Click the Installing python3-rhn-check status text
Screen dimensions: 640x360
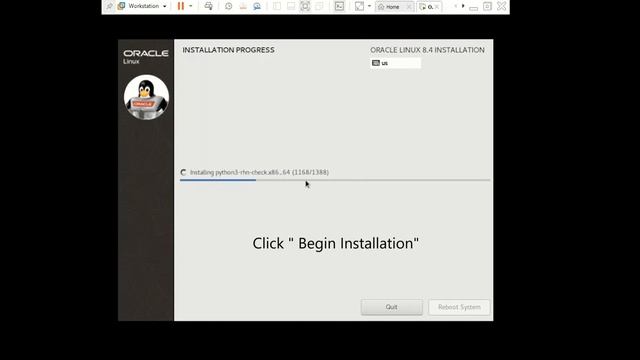click(259, 172)
